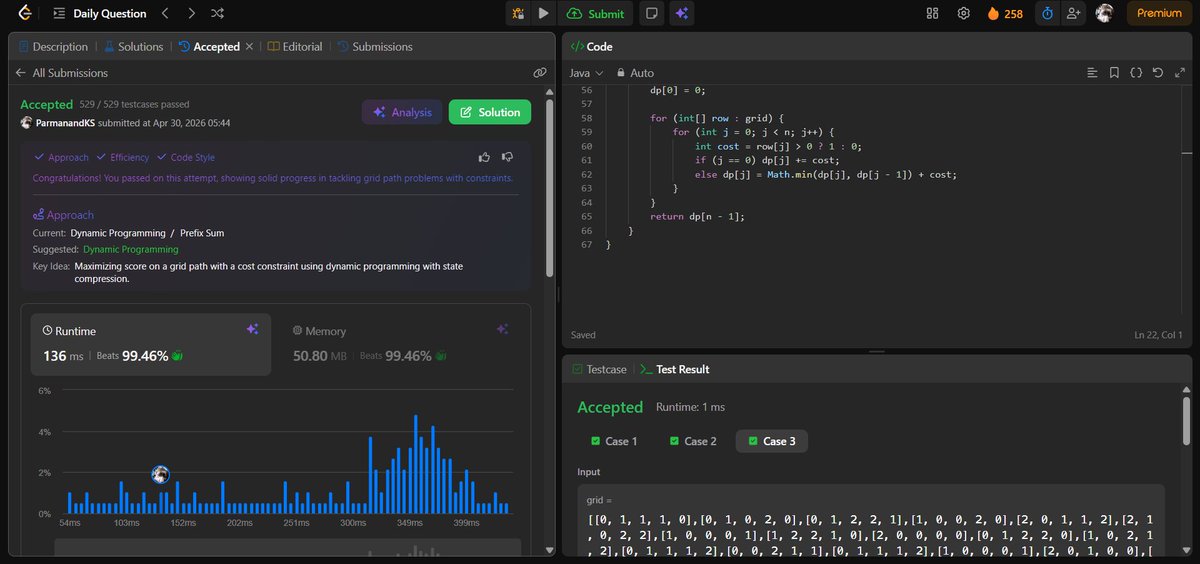Switch to the Editorial tab
The image size is (1200, 564).
pyautogui.click(x=295, y=47)
